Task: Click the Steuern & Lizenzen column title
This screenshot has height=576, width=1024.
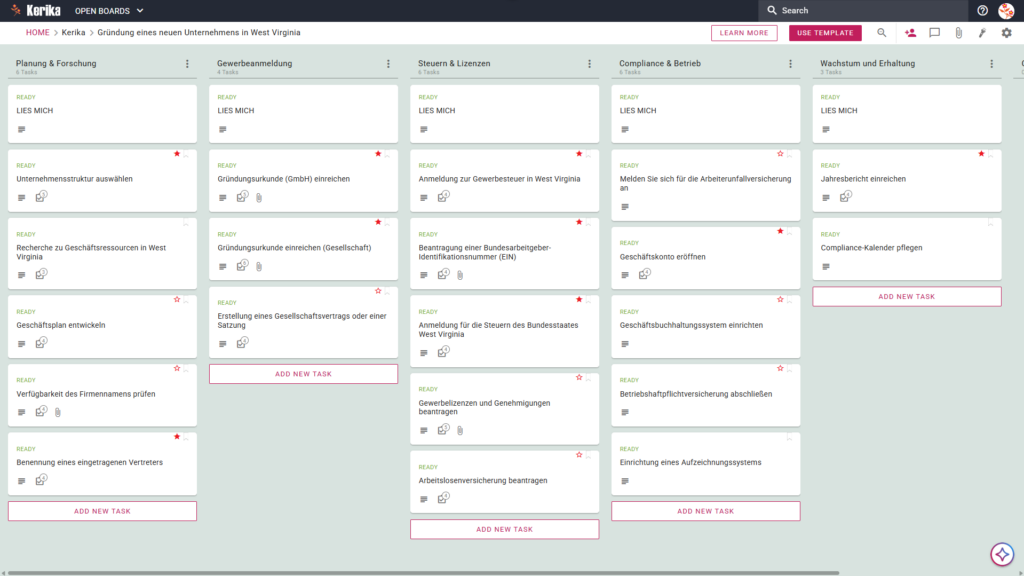Action: pos(454,63)
